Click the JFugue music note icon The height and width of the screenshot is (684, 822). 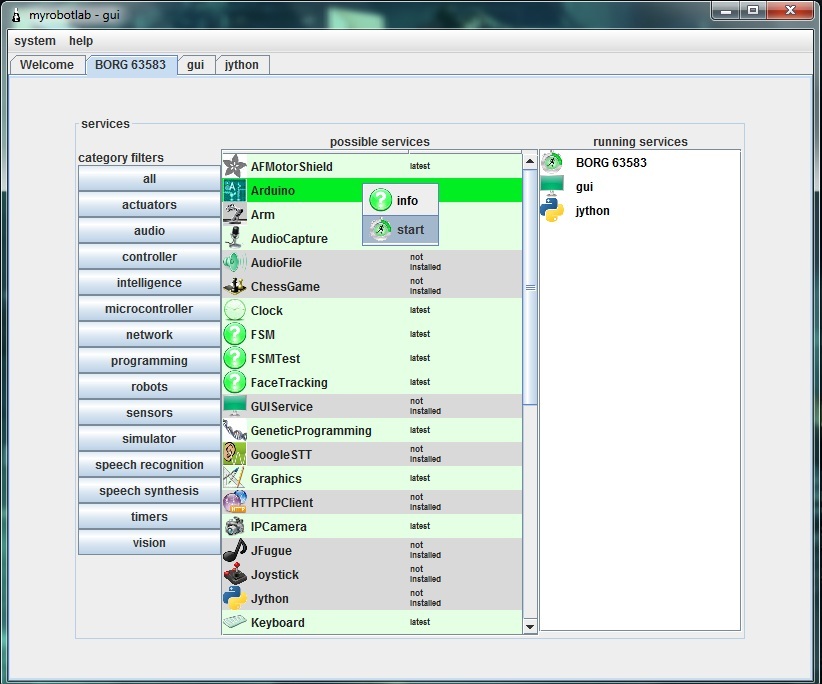(234, 550)
